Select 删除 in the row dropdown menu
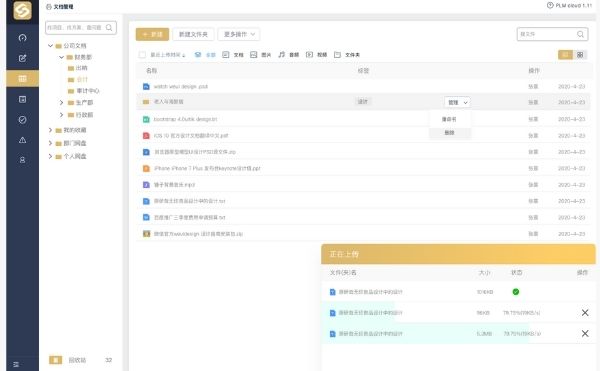The image size is (600, 371). [x=450, y=133]
